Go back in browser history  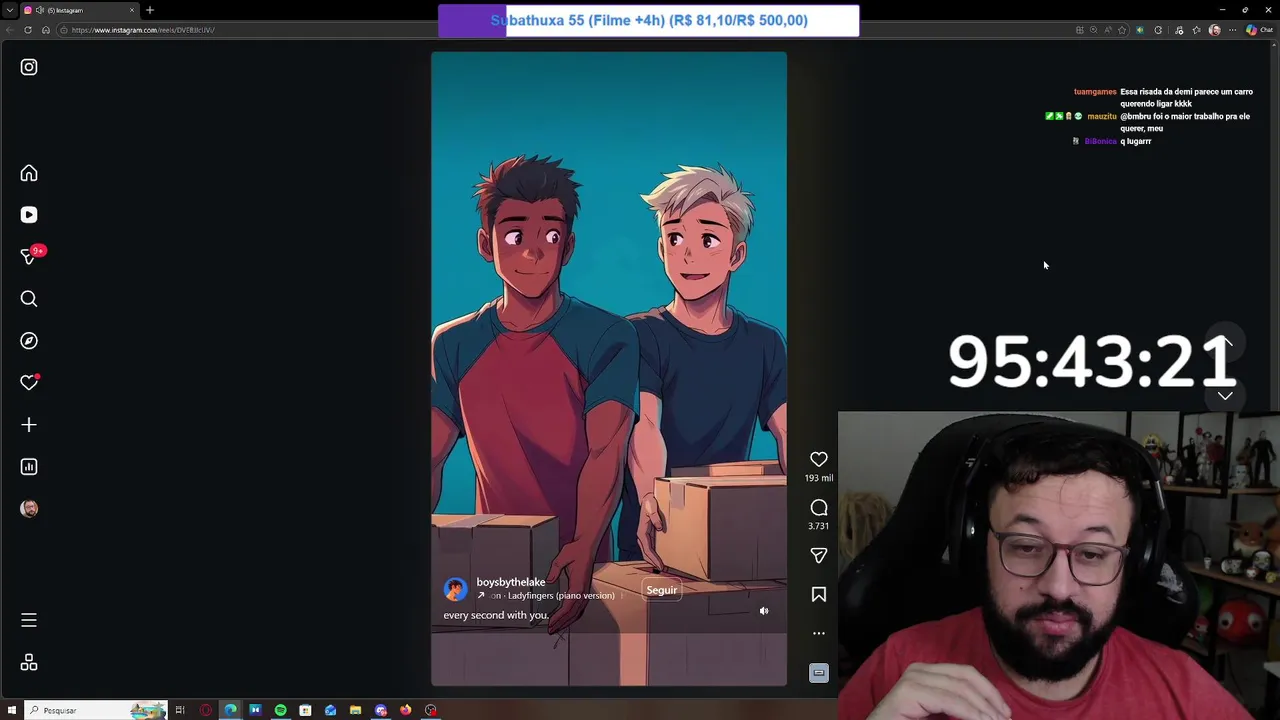click(x=10, y=30)
